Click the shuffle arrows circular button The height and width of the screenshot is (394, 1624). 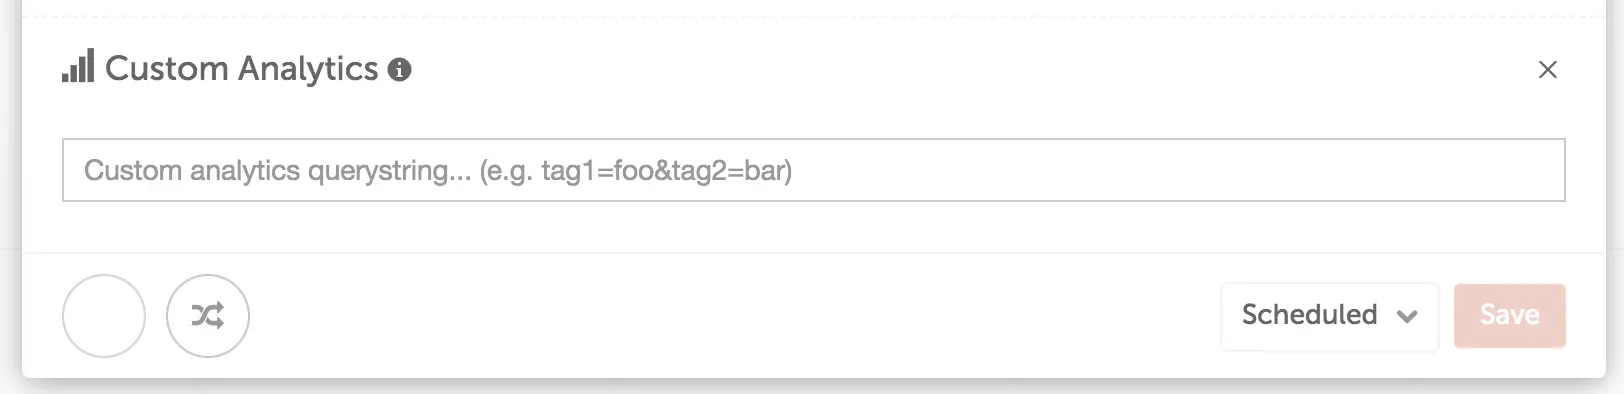208,316
